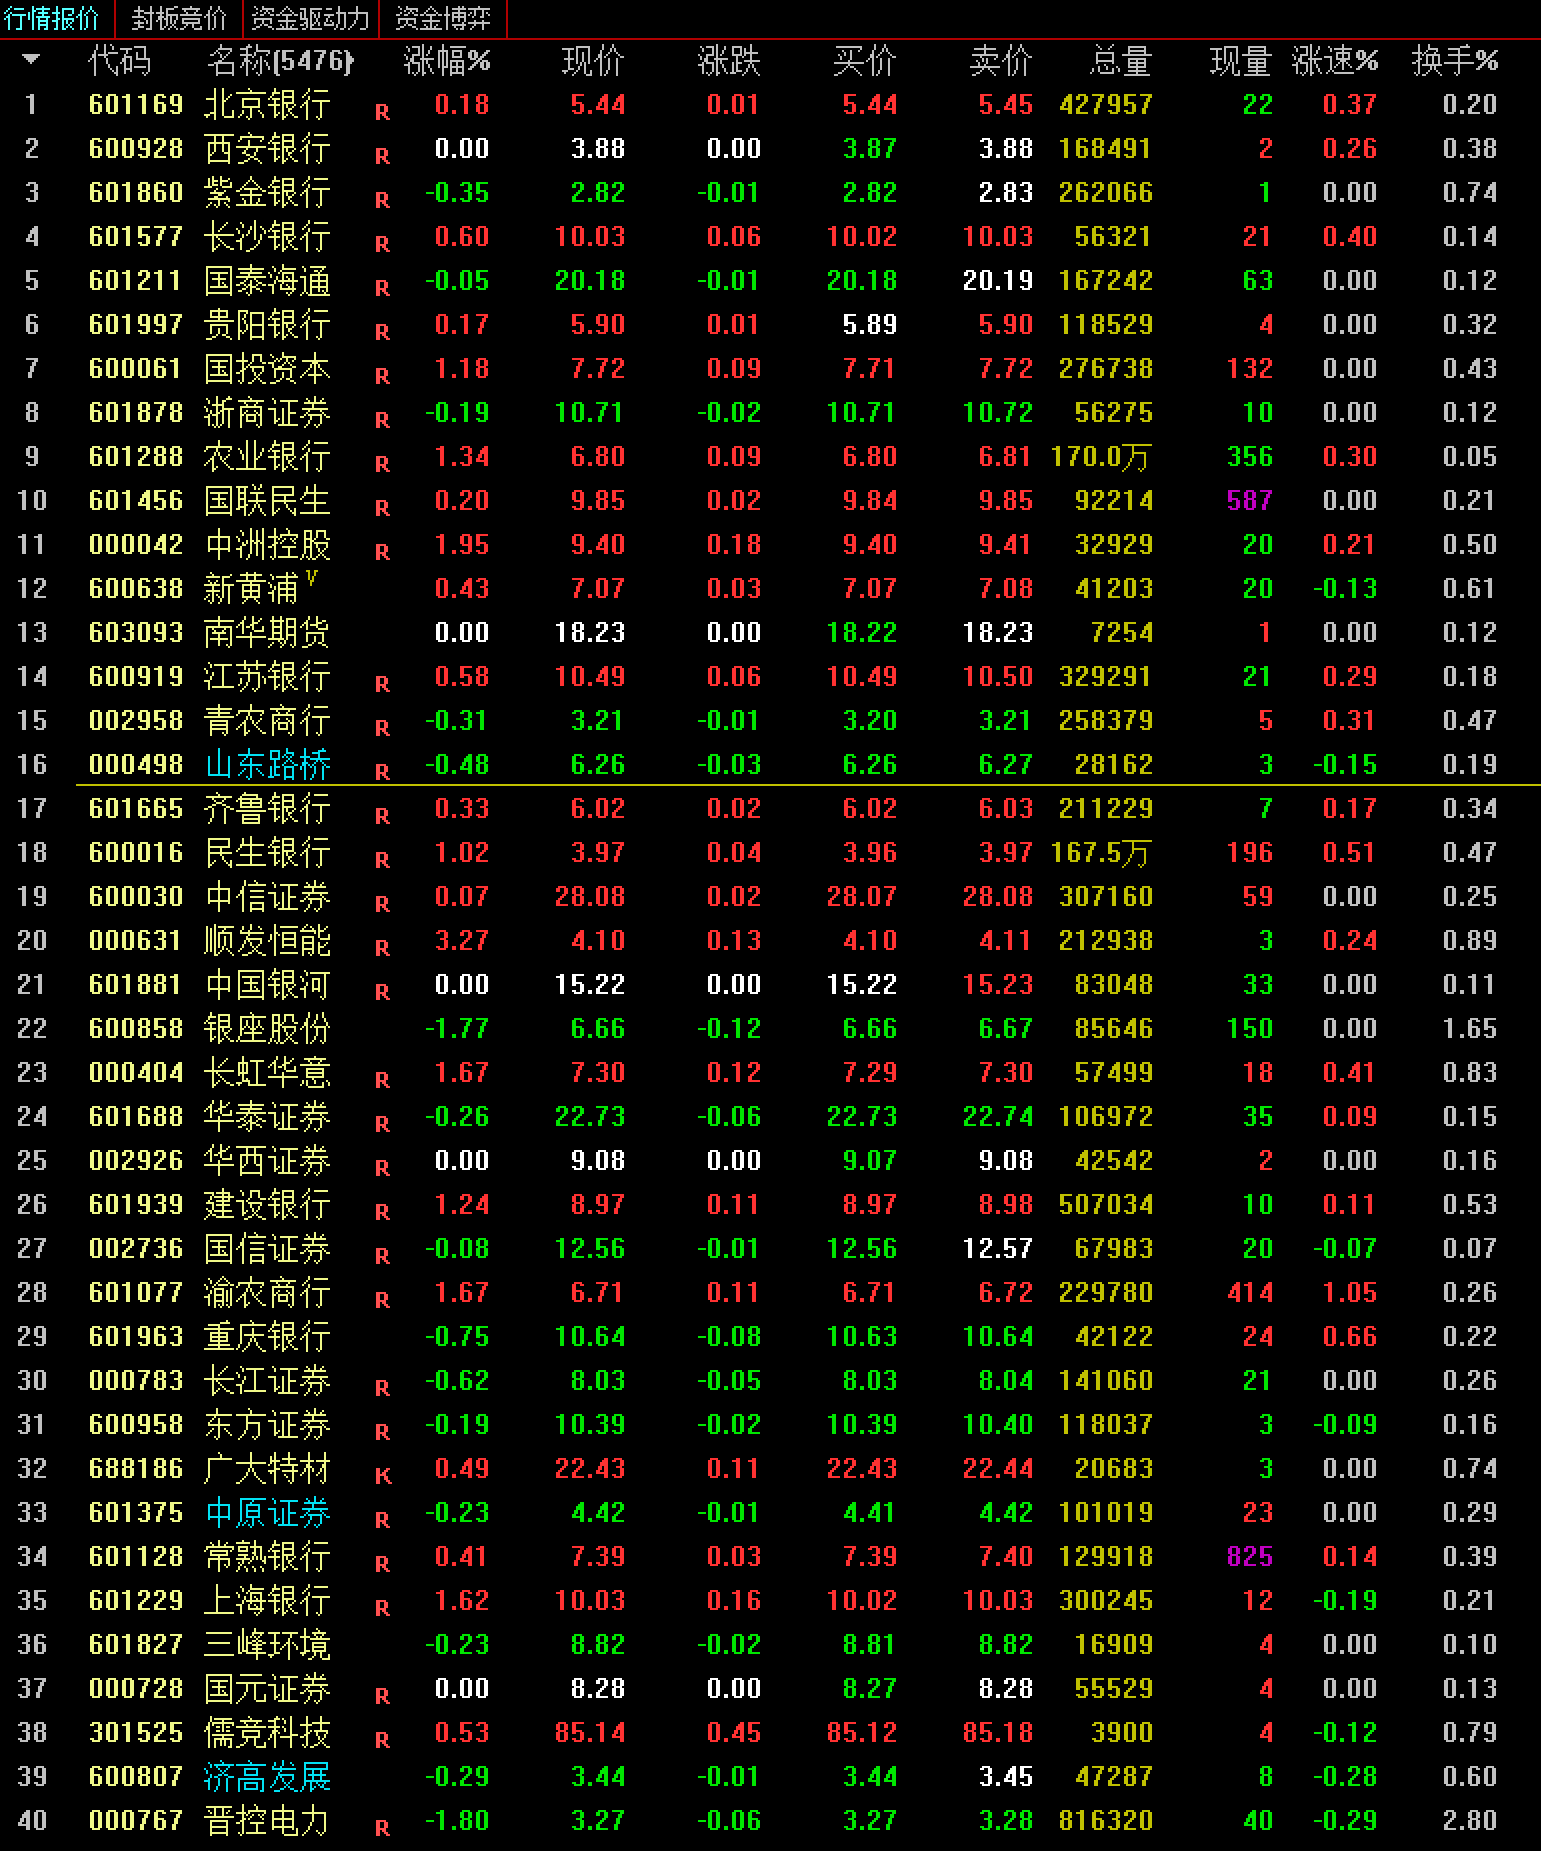The height and width of the screenshot is (1851, 1541).
Task: Click current volume 587 for 国联民生
Action: pyautogui.click(x=1250, y=501)
